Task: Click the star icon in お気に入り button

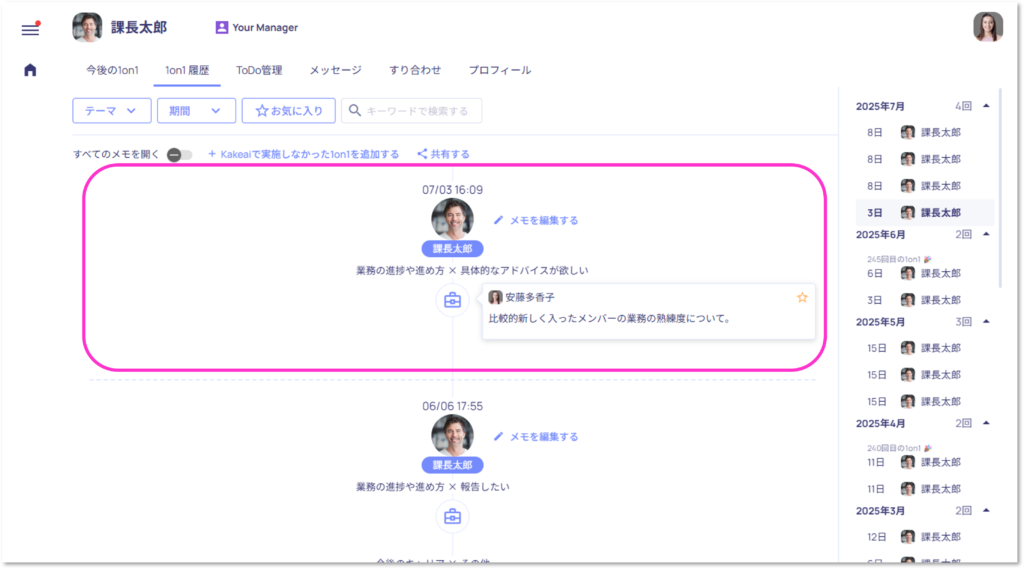Action: (x=262, y=111)
